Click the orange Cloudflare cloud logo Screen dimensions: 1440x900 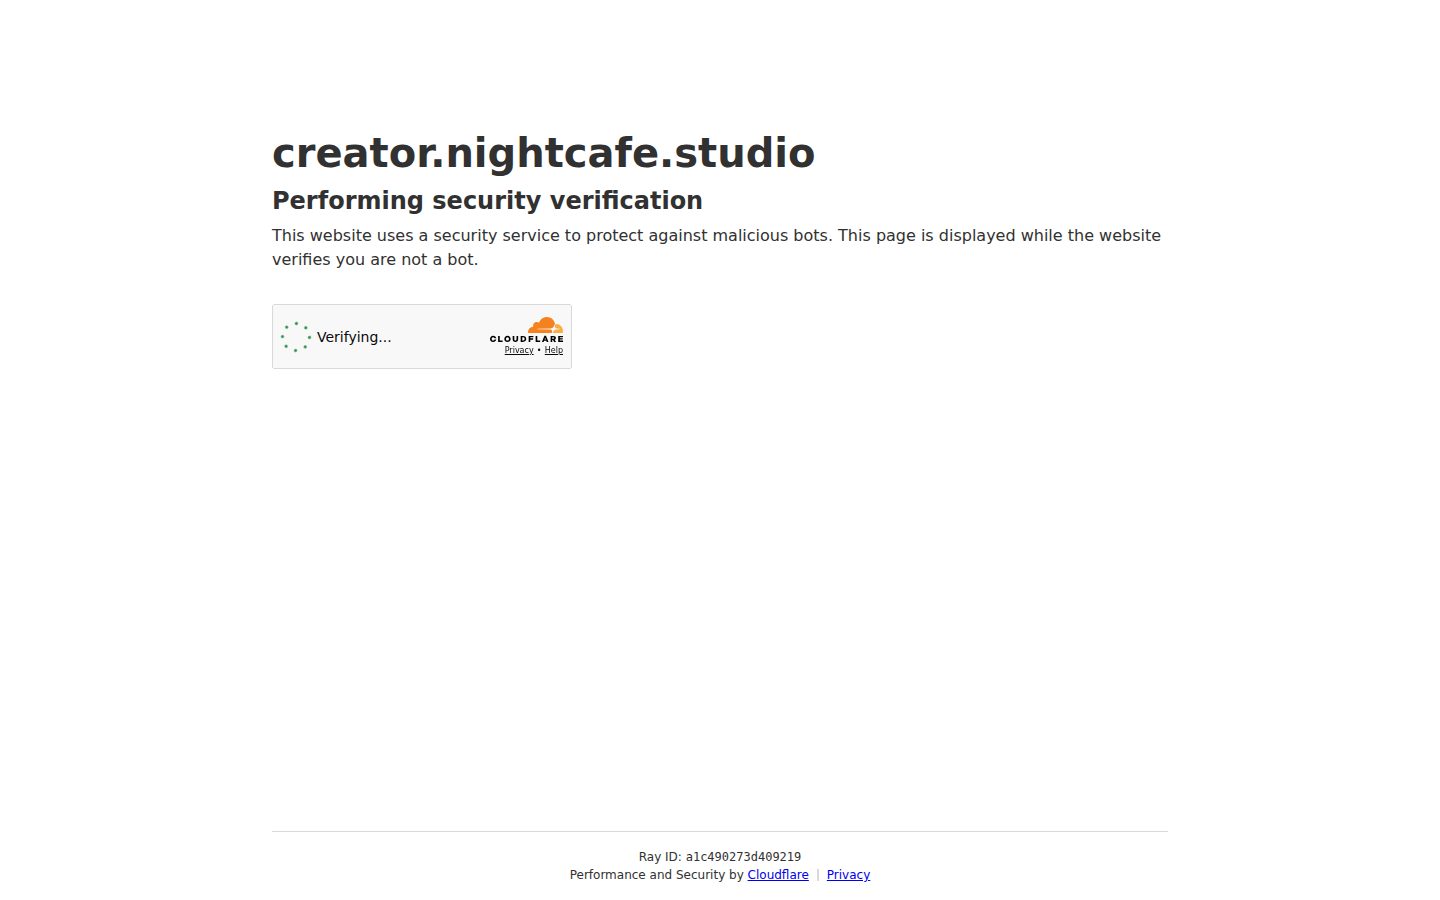545,325
